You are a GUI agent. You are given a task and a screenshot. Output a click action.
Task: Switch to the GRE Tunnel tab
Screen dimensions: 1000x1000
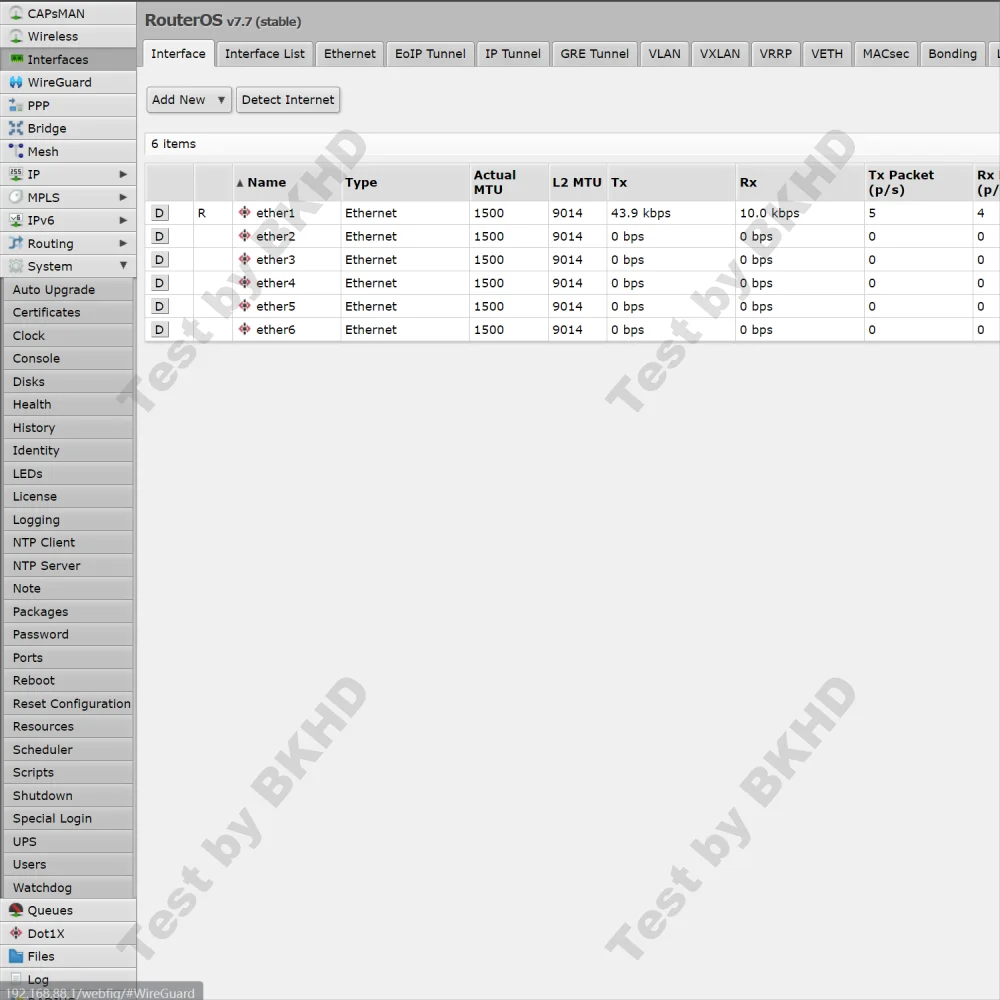point(594,54)
